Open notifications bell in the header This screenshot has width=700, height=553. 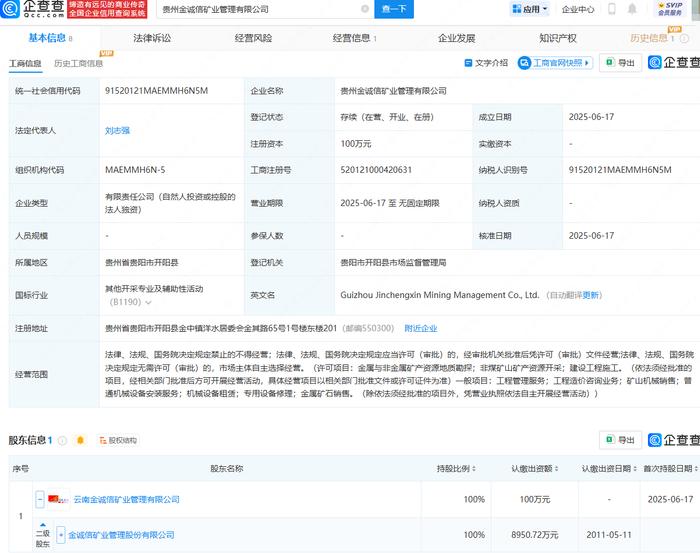click(632, 9)
